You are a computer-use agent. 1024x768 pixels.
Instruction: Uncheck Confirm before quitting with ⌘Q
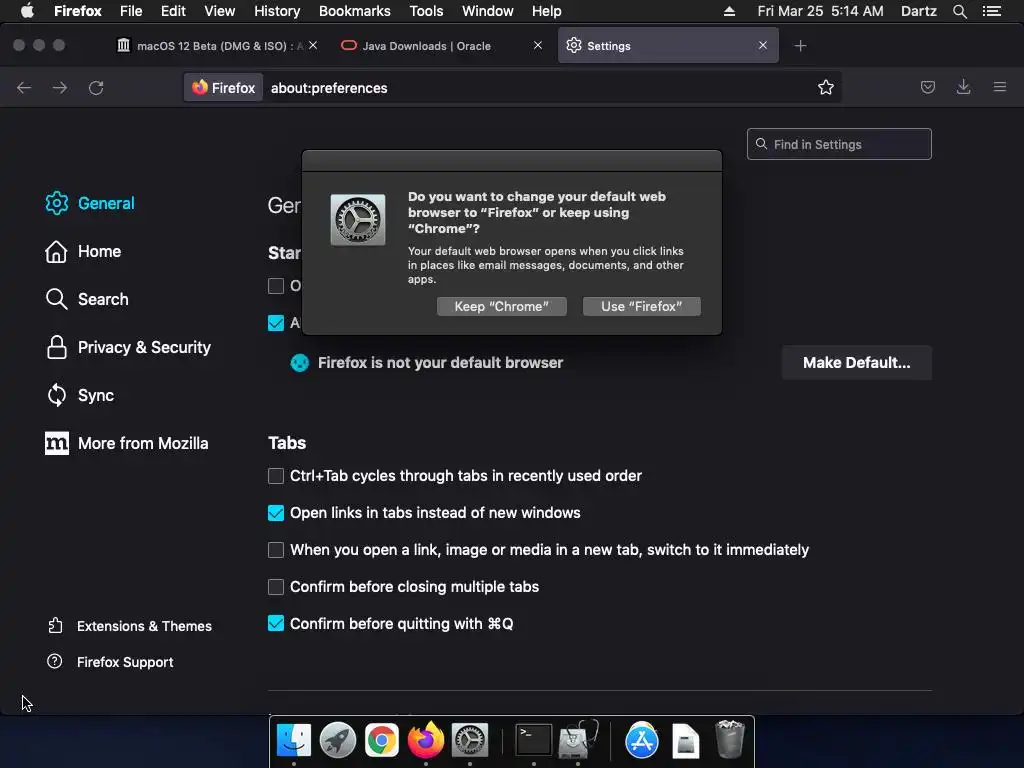276,624
